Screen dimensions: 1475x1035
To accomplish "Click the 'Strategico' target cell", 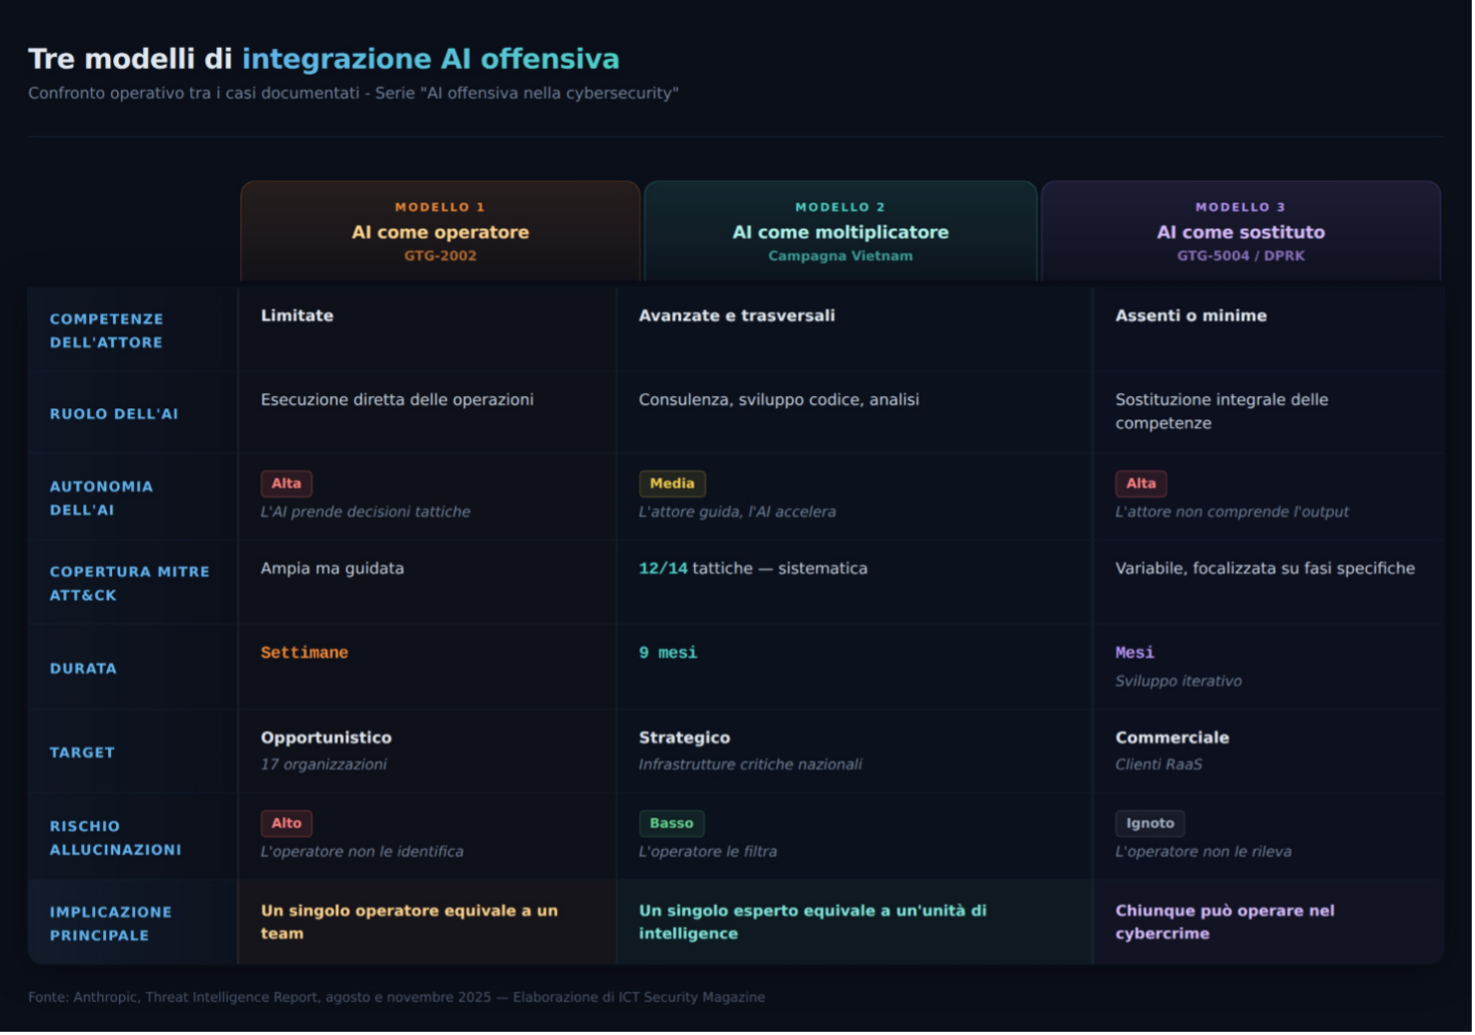I will coord(684,738).
